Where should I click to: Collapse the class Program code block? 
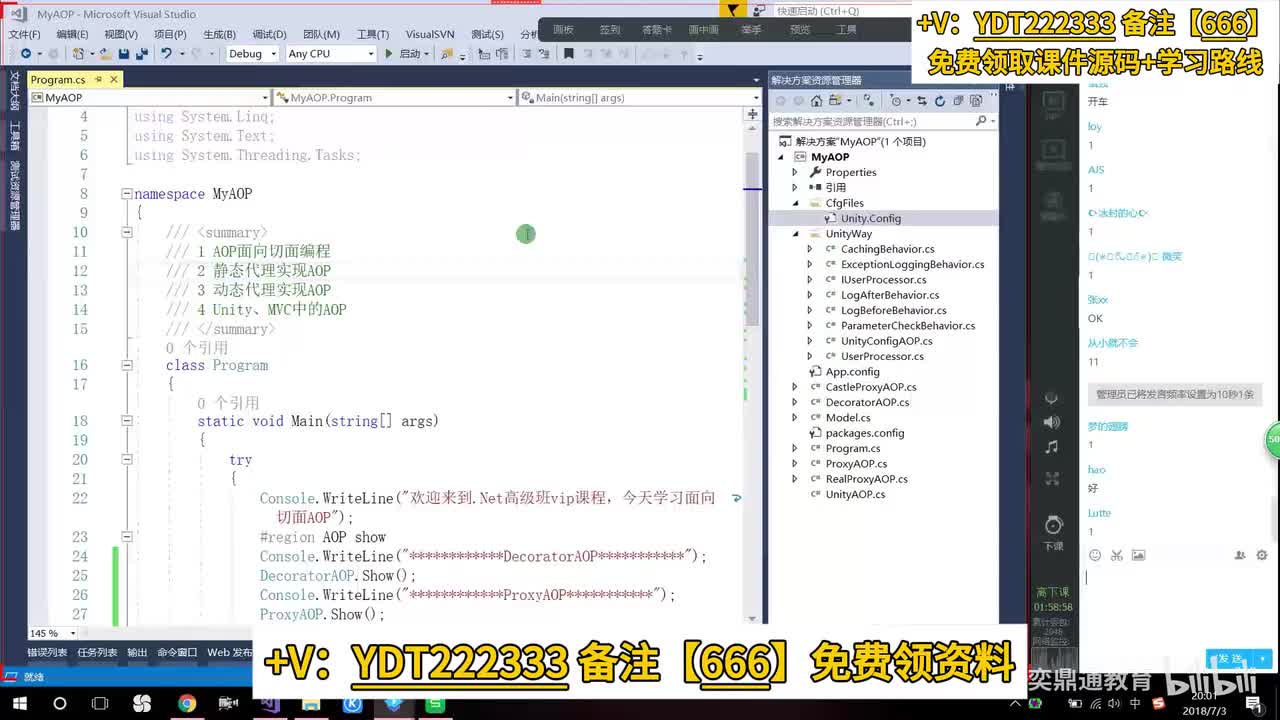tap(126, 366)
